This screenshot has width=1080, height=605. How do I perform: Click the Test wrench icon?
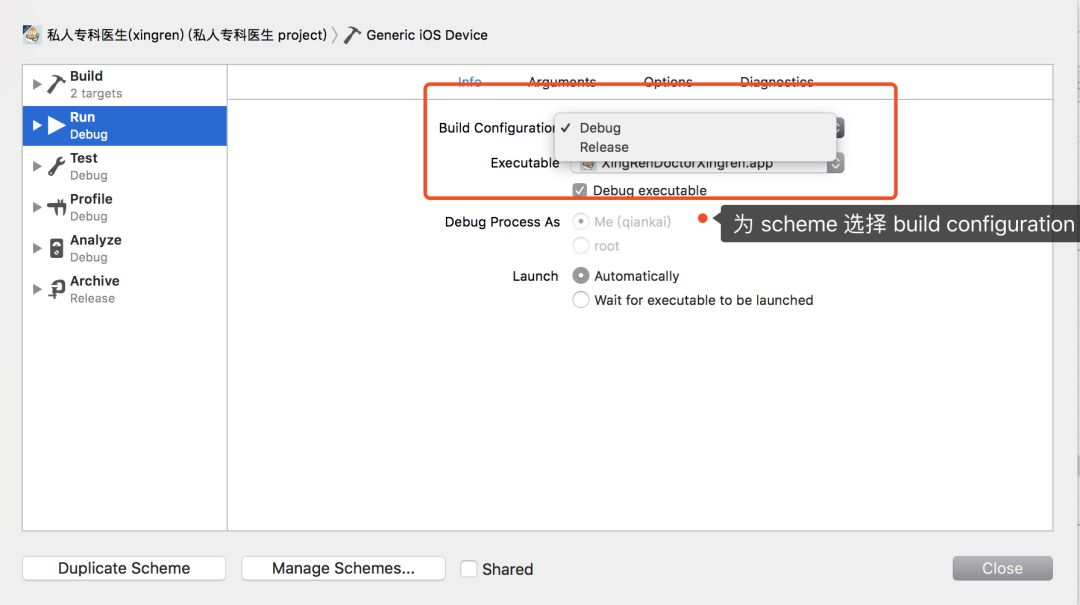coord(56,166)
